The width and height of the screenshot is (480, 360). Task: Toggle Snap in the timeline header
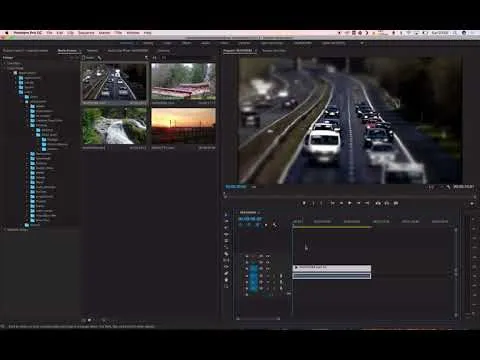[249, 225]
